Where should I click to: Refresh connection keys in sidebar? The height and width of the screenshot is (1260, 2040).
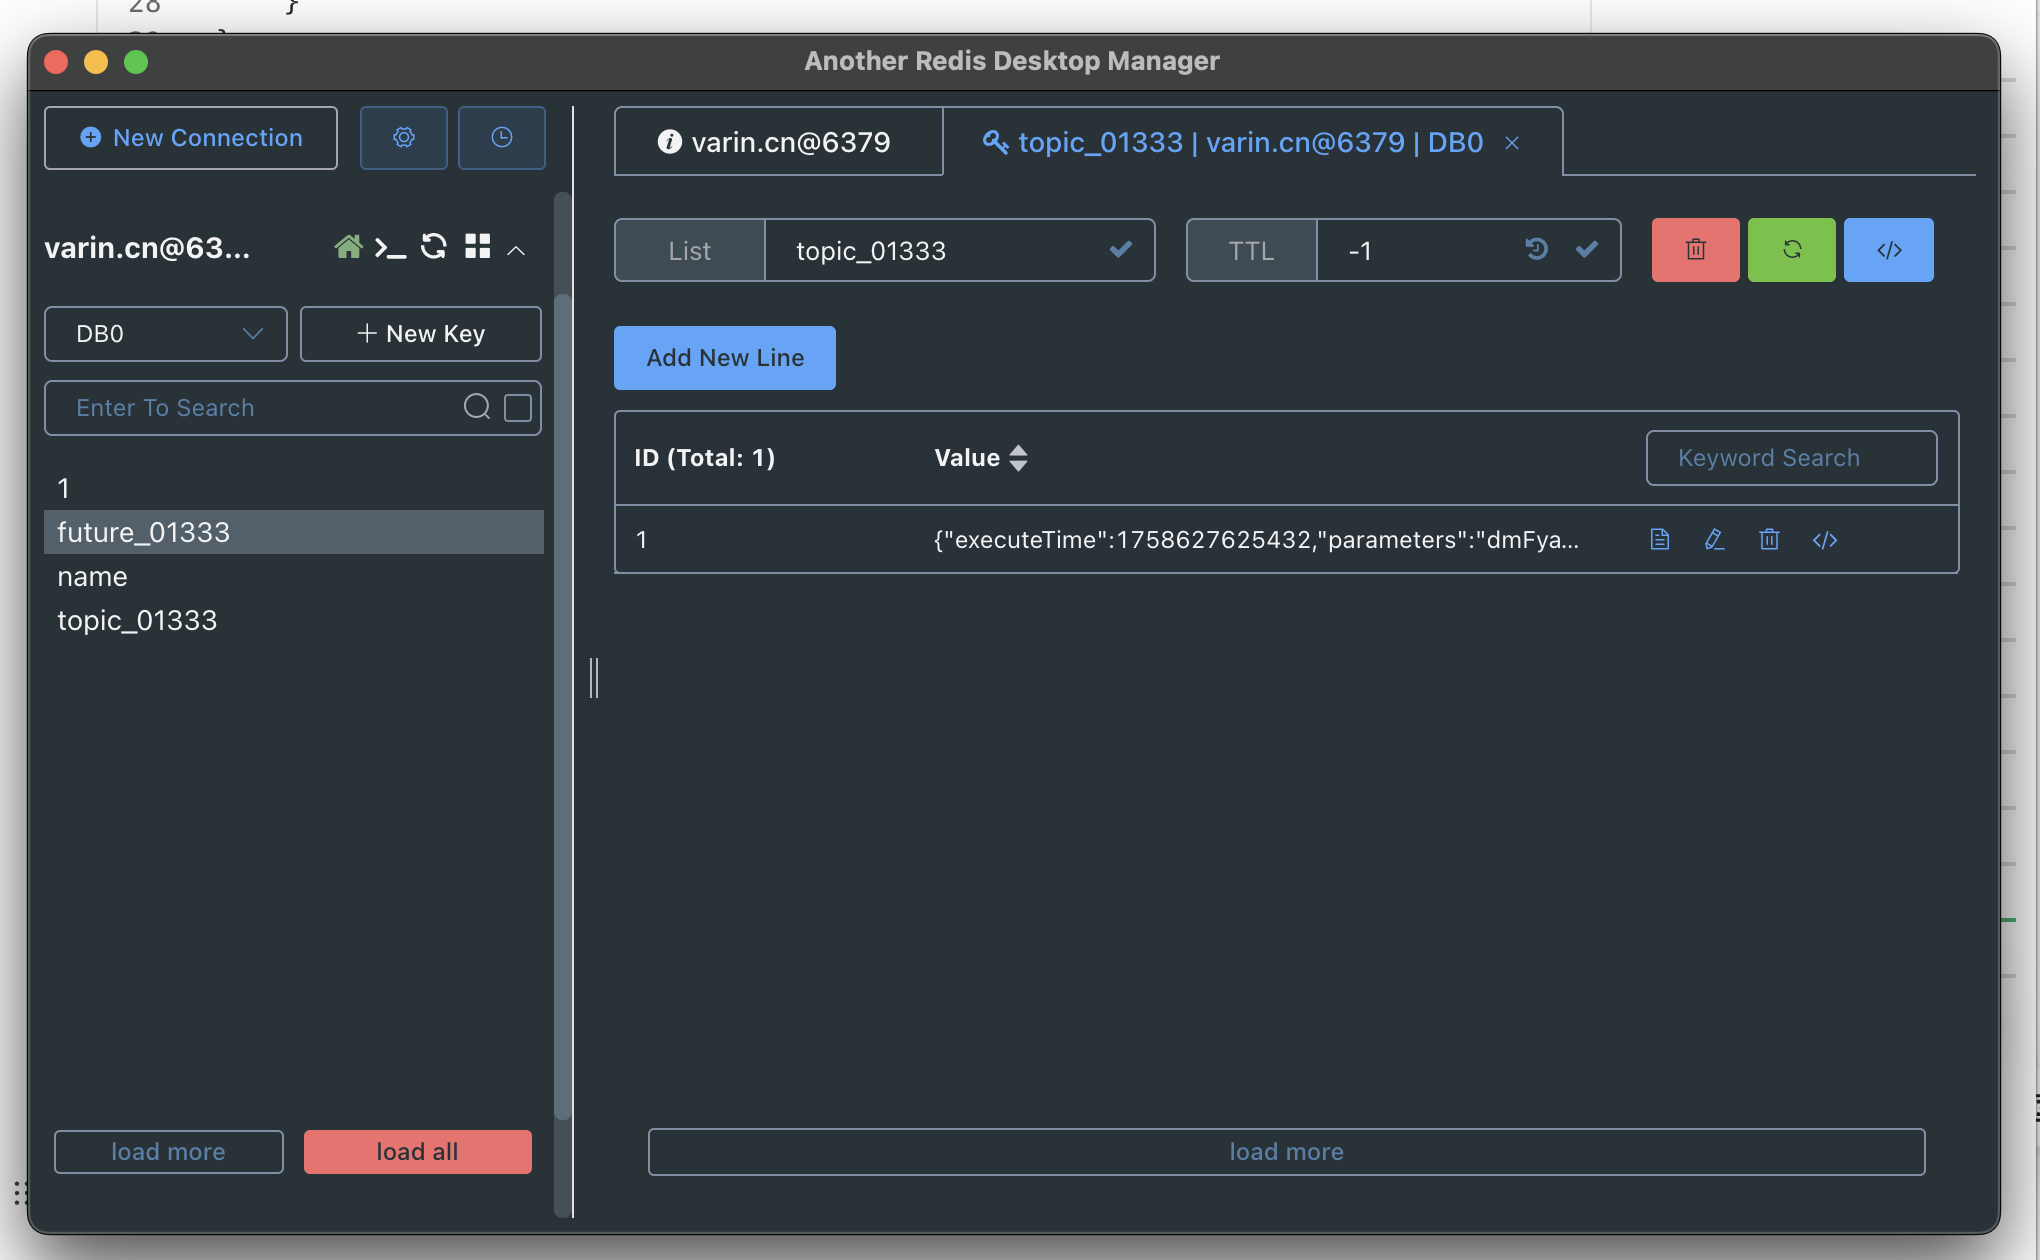point(434,247)
